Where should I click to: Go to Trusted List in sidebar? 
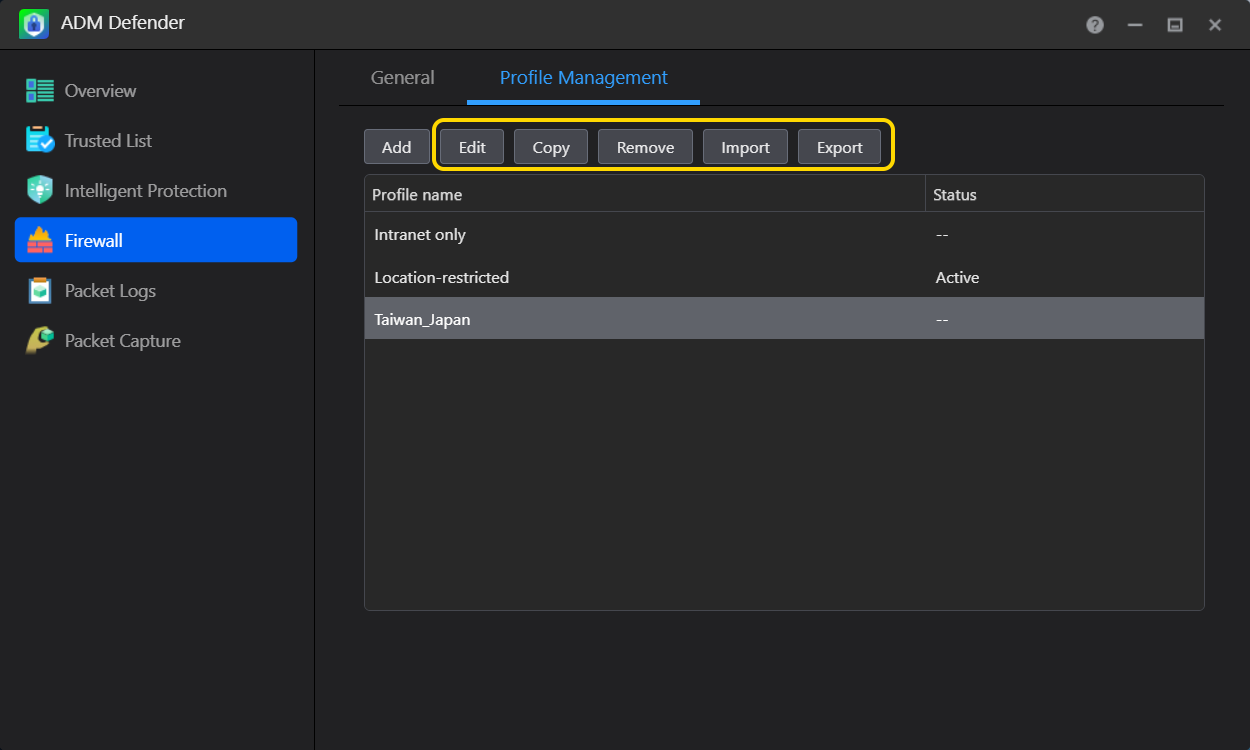tap(108, 141)
